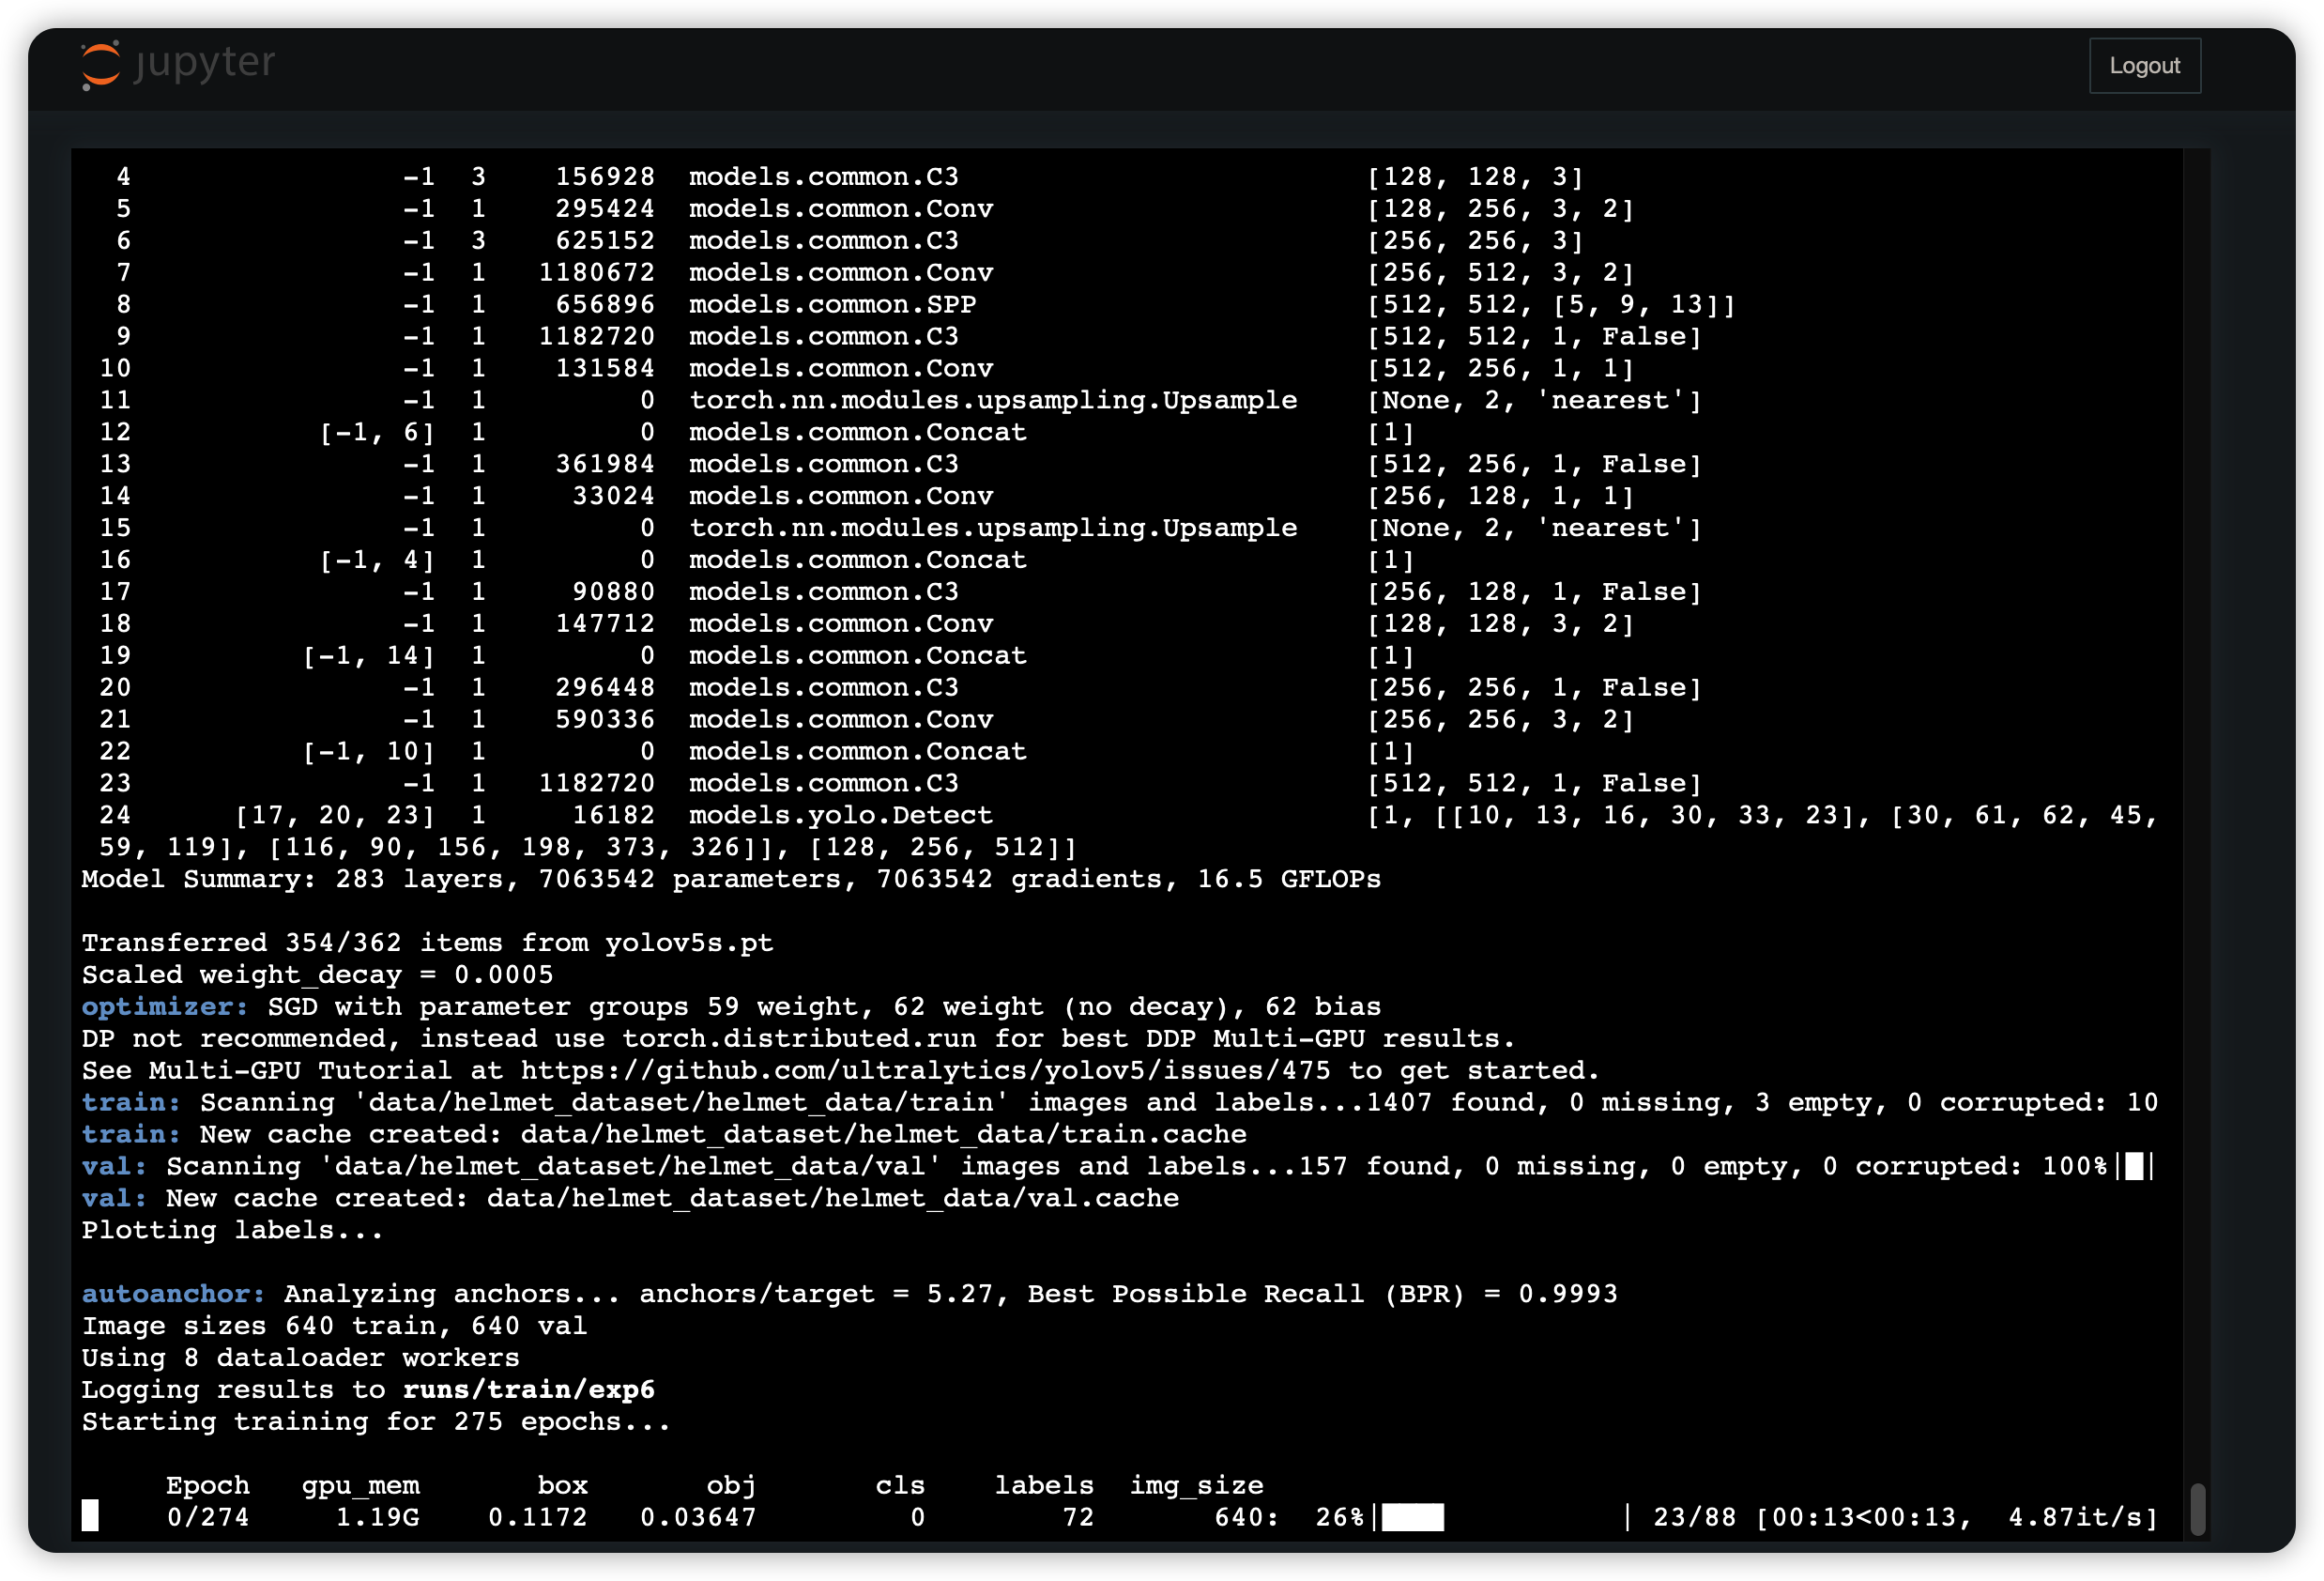Click gpu memory value '1.19G'
2324x1581 pixels.
pyautogui.click(x=378, y=1517)
